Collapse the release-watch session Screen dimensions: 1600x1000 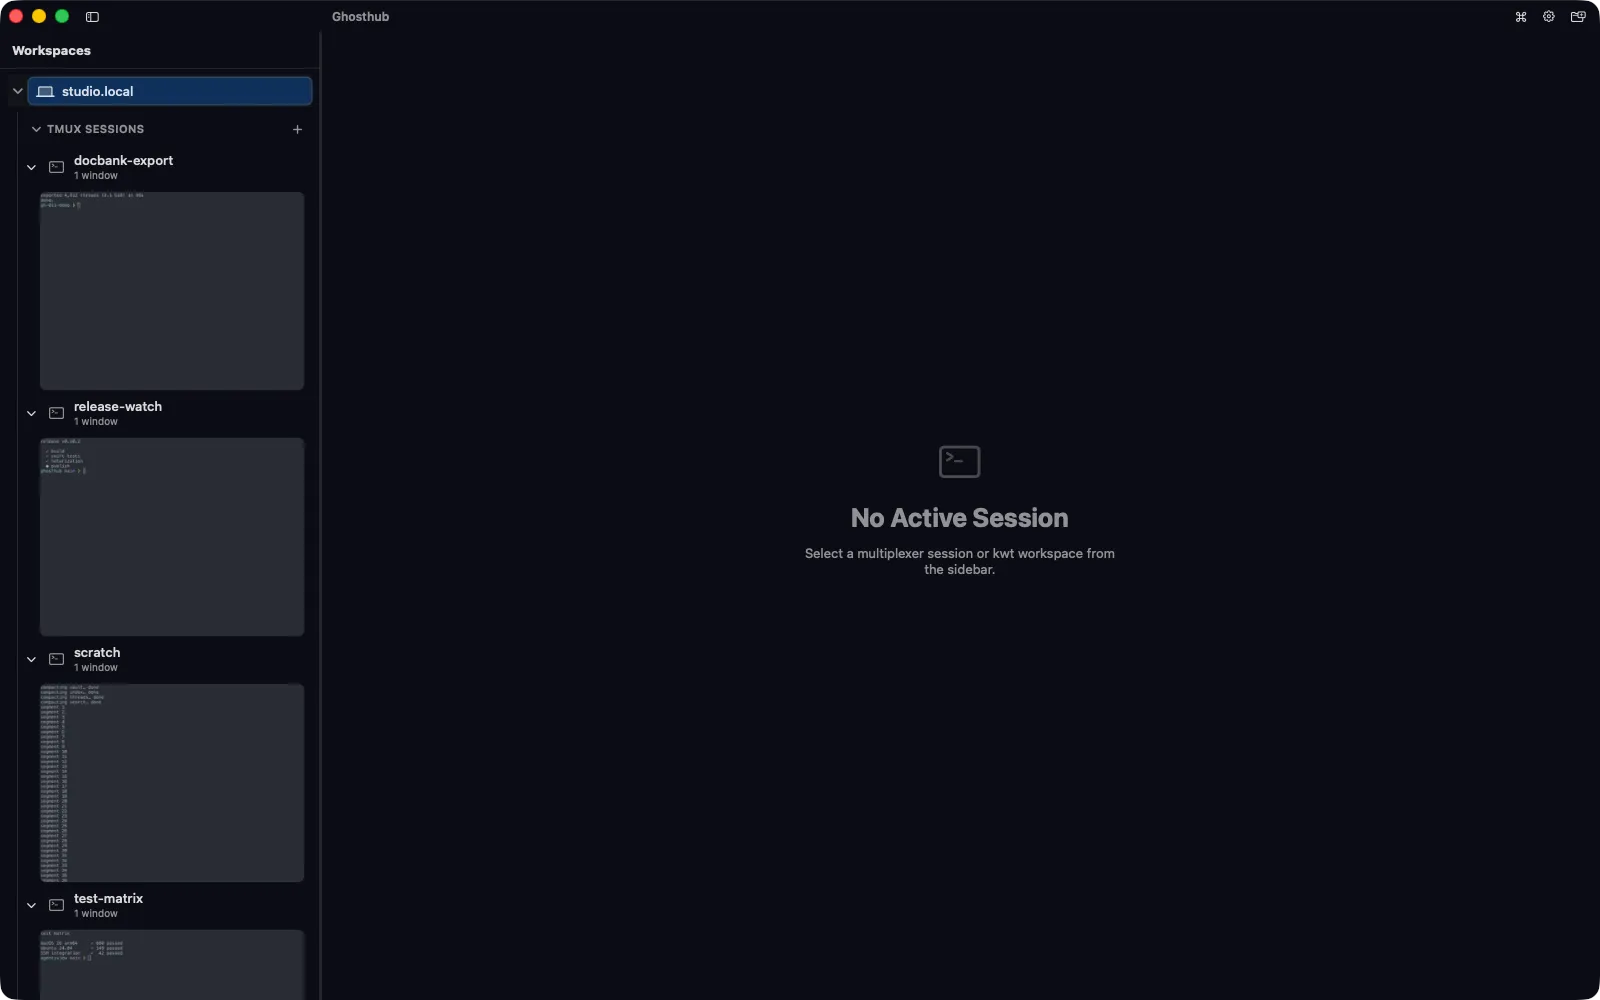[x=31, y=413]
